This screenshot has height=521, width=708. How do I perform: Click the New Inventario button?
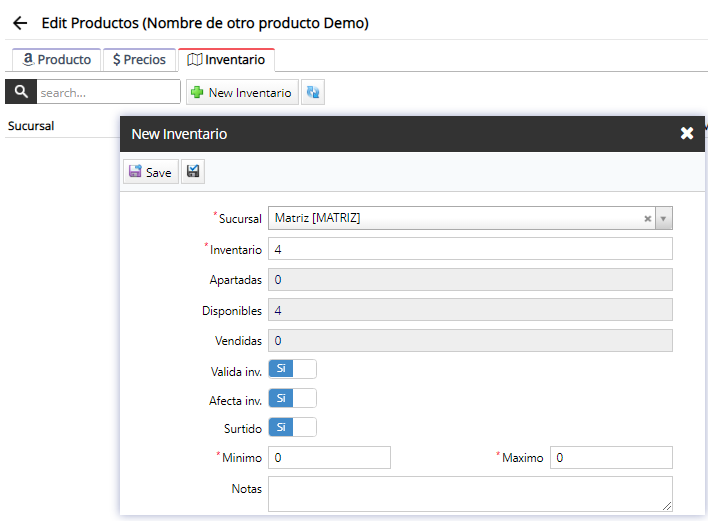(241, 92)
